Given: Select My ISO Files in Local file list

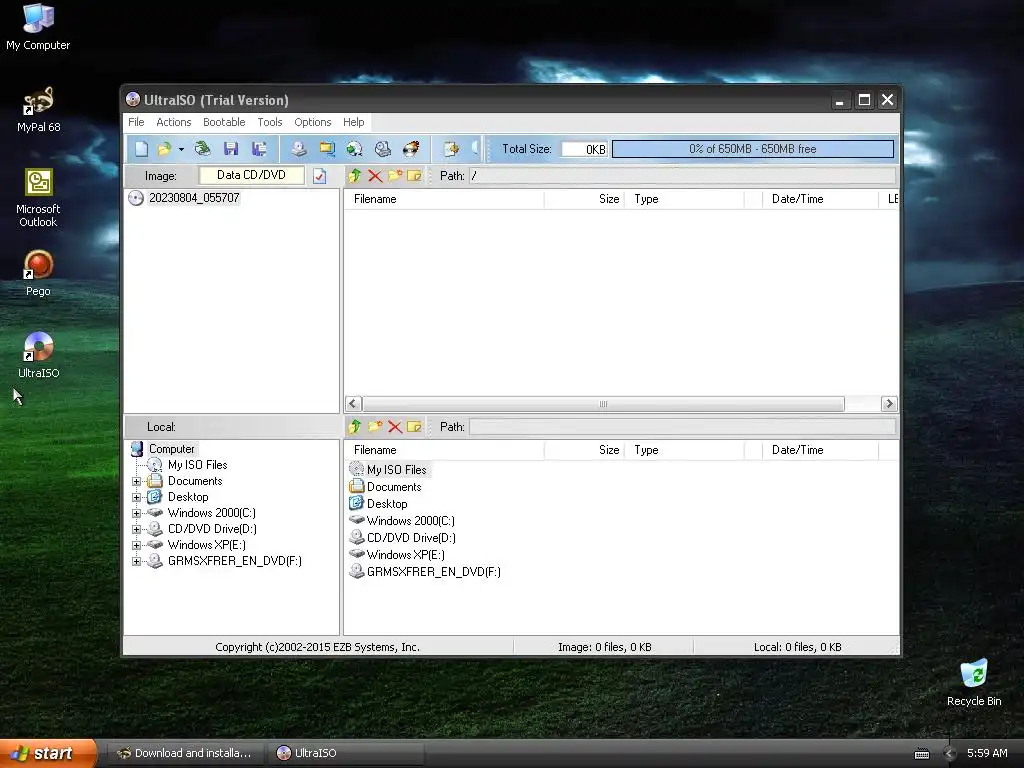Looking at the screenshot, I should [x=396, y=470].
